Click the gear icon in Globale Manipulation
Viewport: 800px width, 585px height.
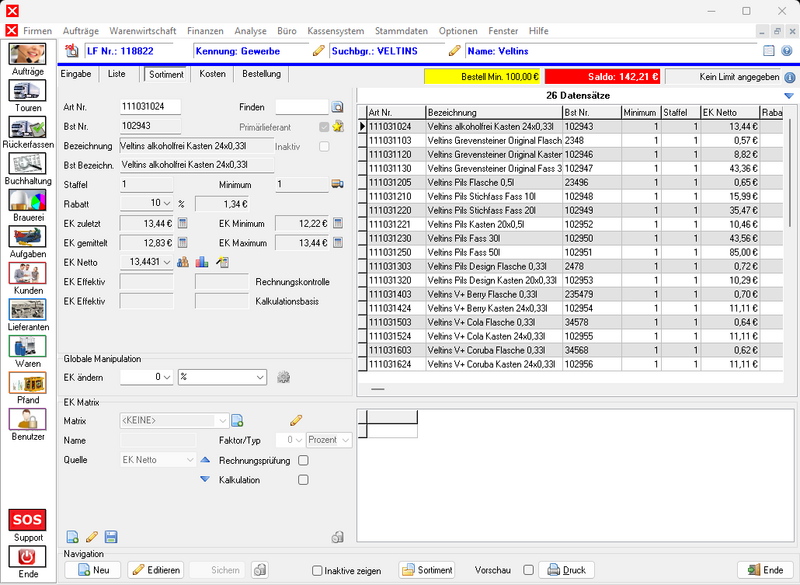(284, 377)
